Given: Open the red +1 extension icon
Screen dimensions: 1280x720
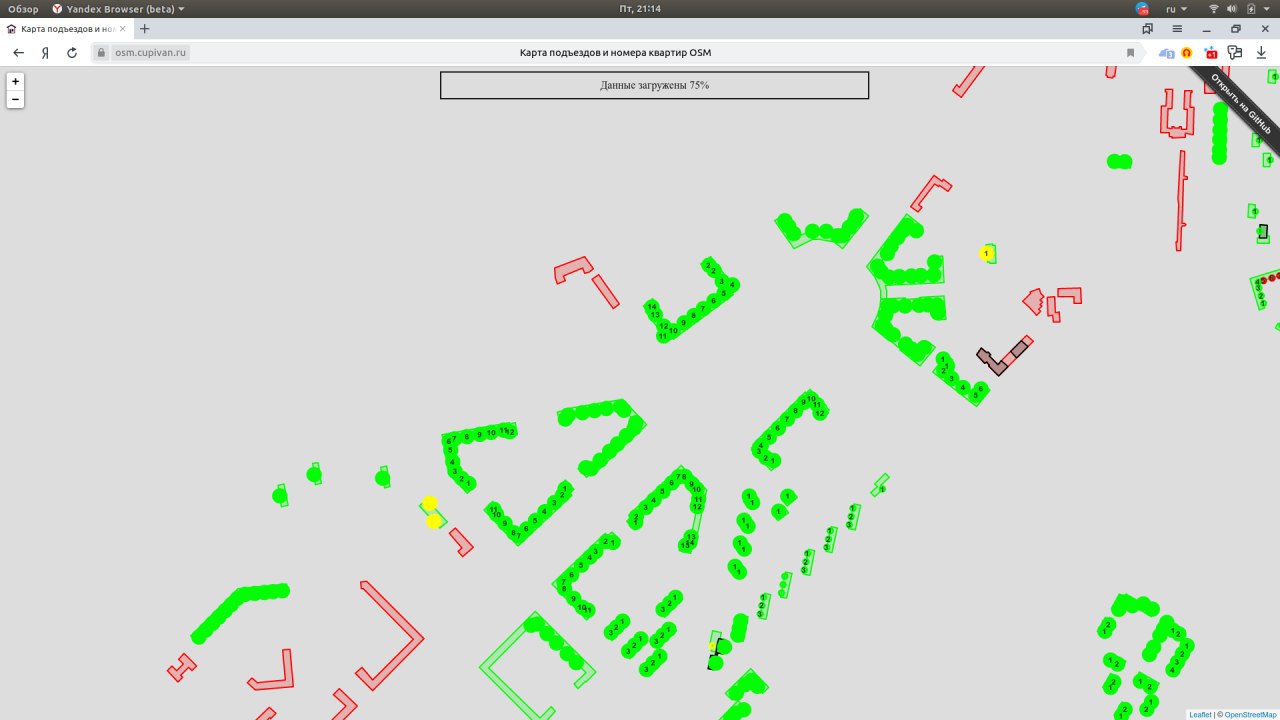Looking at the screenshot, I should [1210, 53].
